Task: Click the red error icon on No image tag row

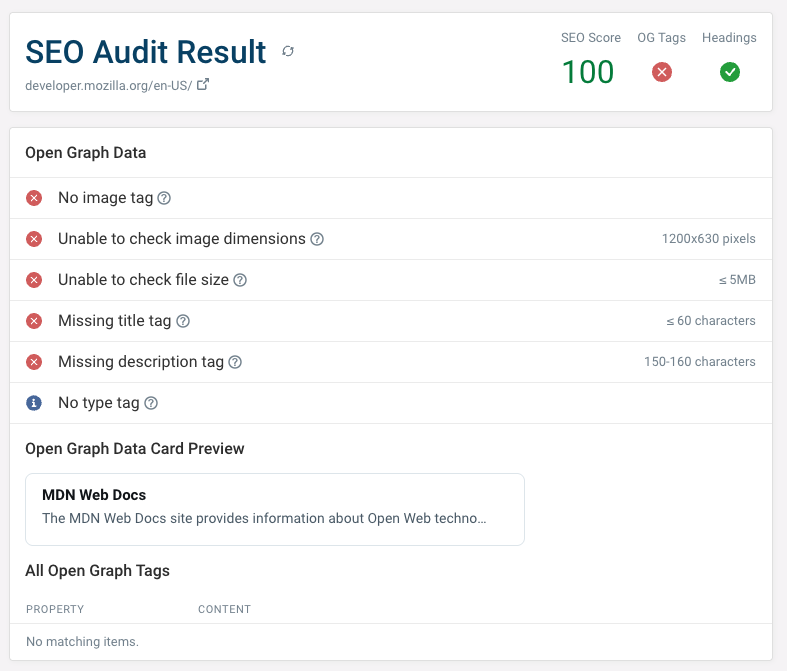Action: coord(34,198)
